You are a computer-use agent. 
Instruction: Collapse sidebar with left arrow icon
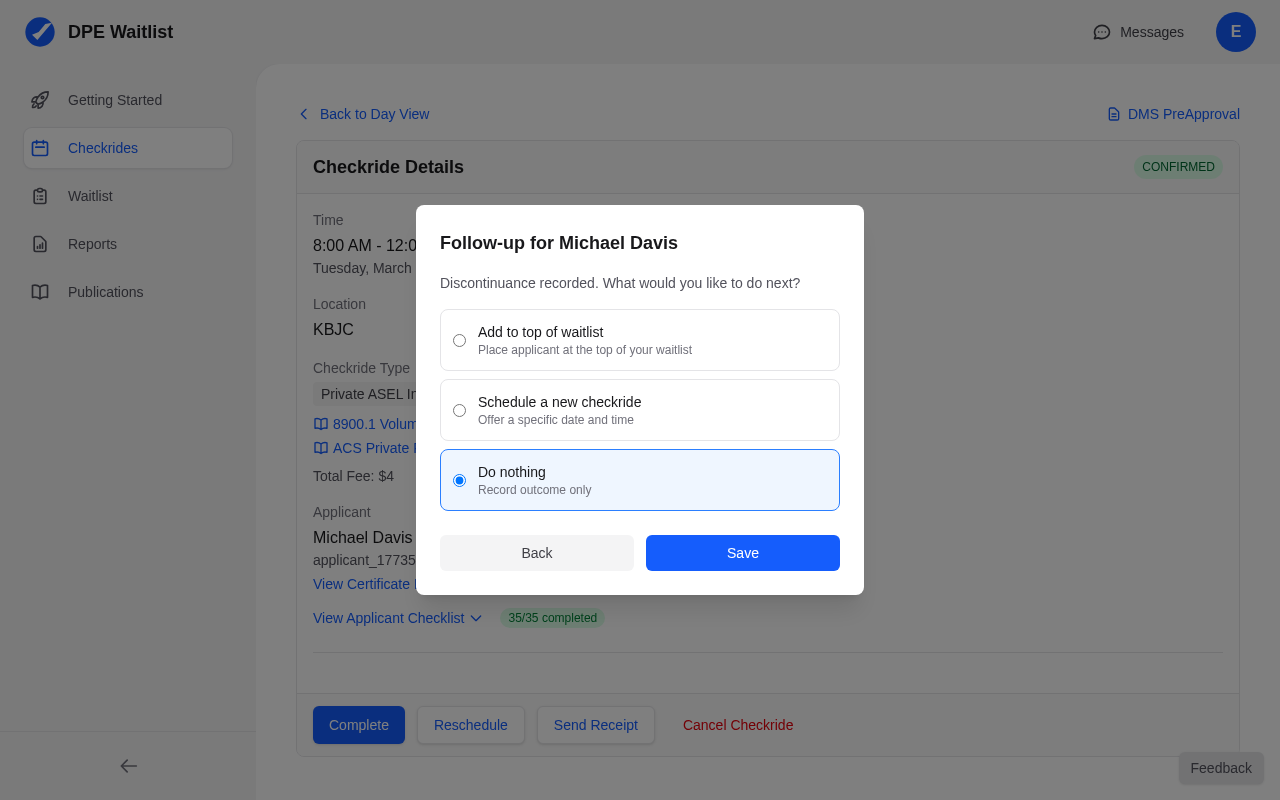pyautogui.click(x=128, y=766)
